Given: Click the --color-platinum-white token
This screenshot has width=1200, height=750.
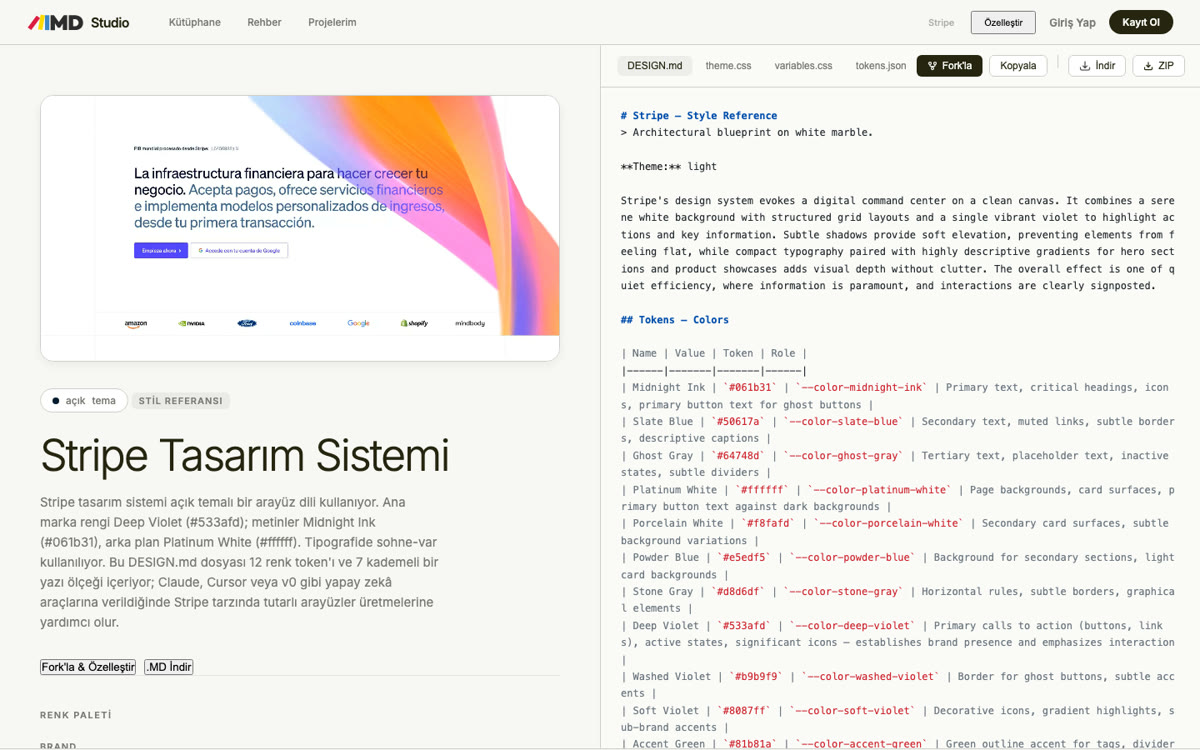Looking at the screenshot, I should [879, 490].
